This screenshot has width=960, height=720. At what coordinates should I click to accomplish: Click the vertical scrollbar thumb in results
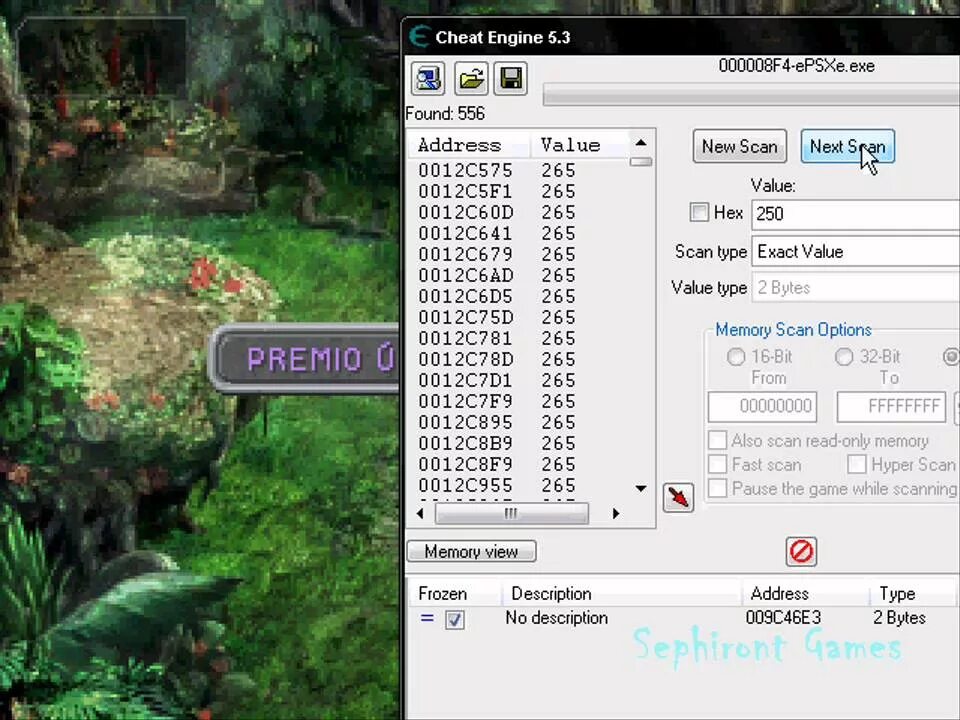coord(641,162)
